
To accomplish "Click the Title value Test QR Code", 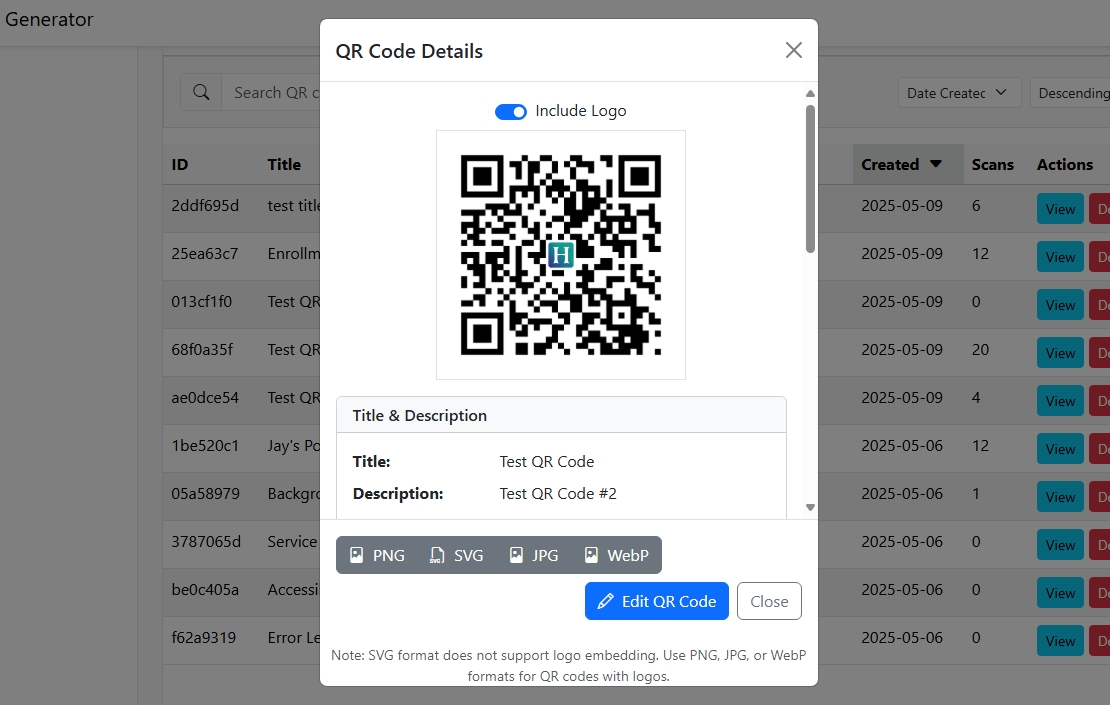I will [x=547, y=462].
